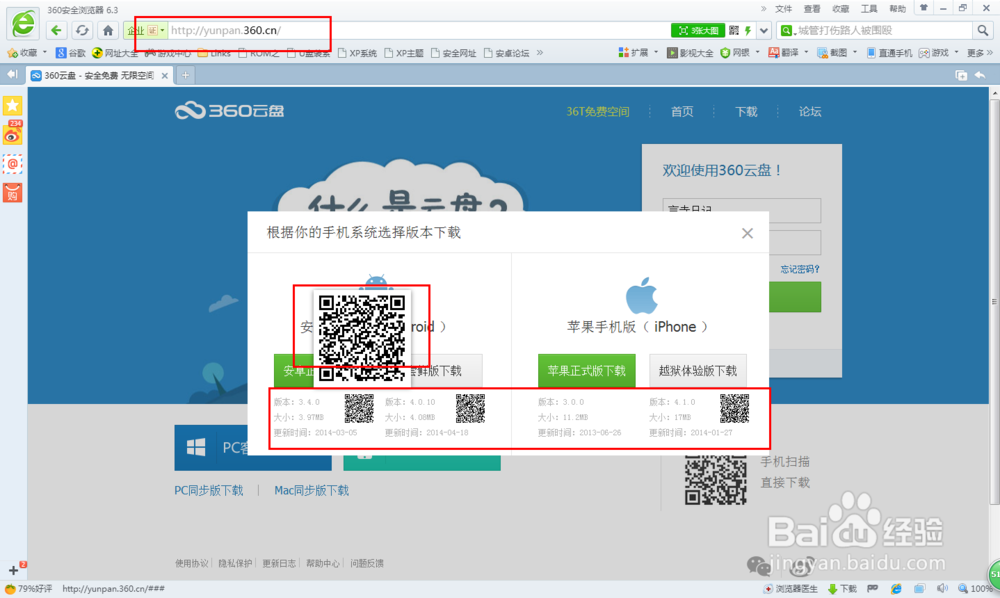Click the 360云盘 logo on the page
Image resolution: width=1000 pixels, height=598 pixels.
[230, 111]
